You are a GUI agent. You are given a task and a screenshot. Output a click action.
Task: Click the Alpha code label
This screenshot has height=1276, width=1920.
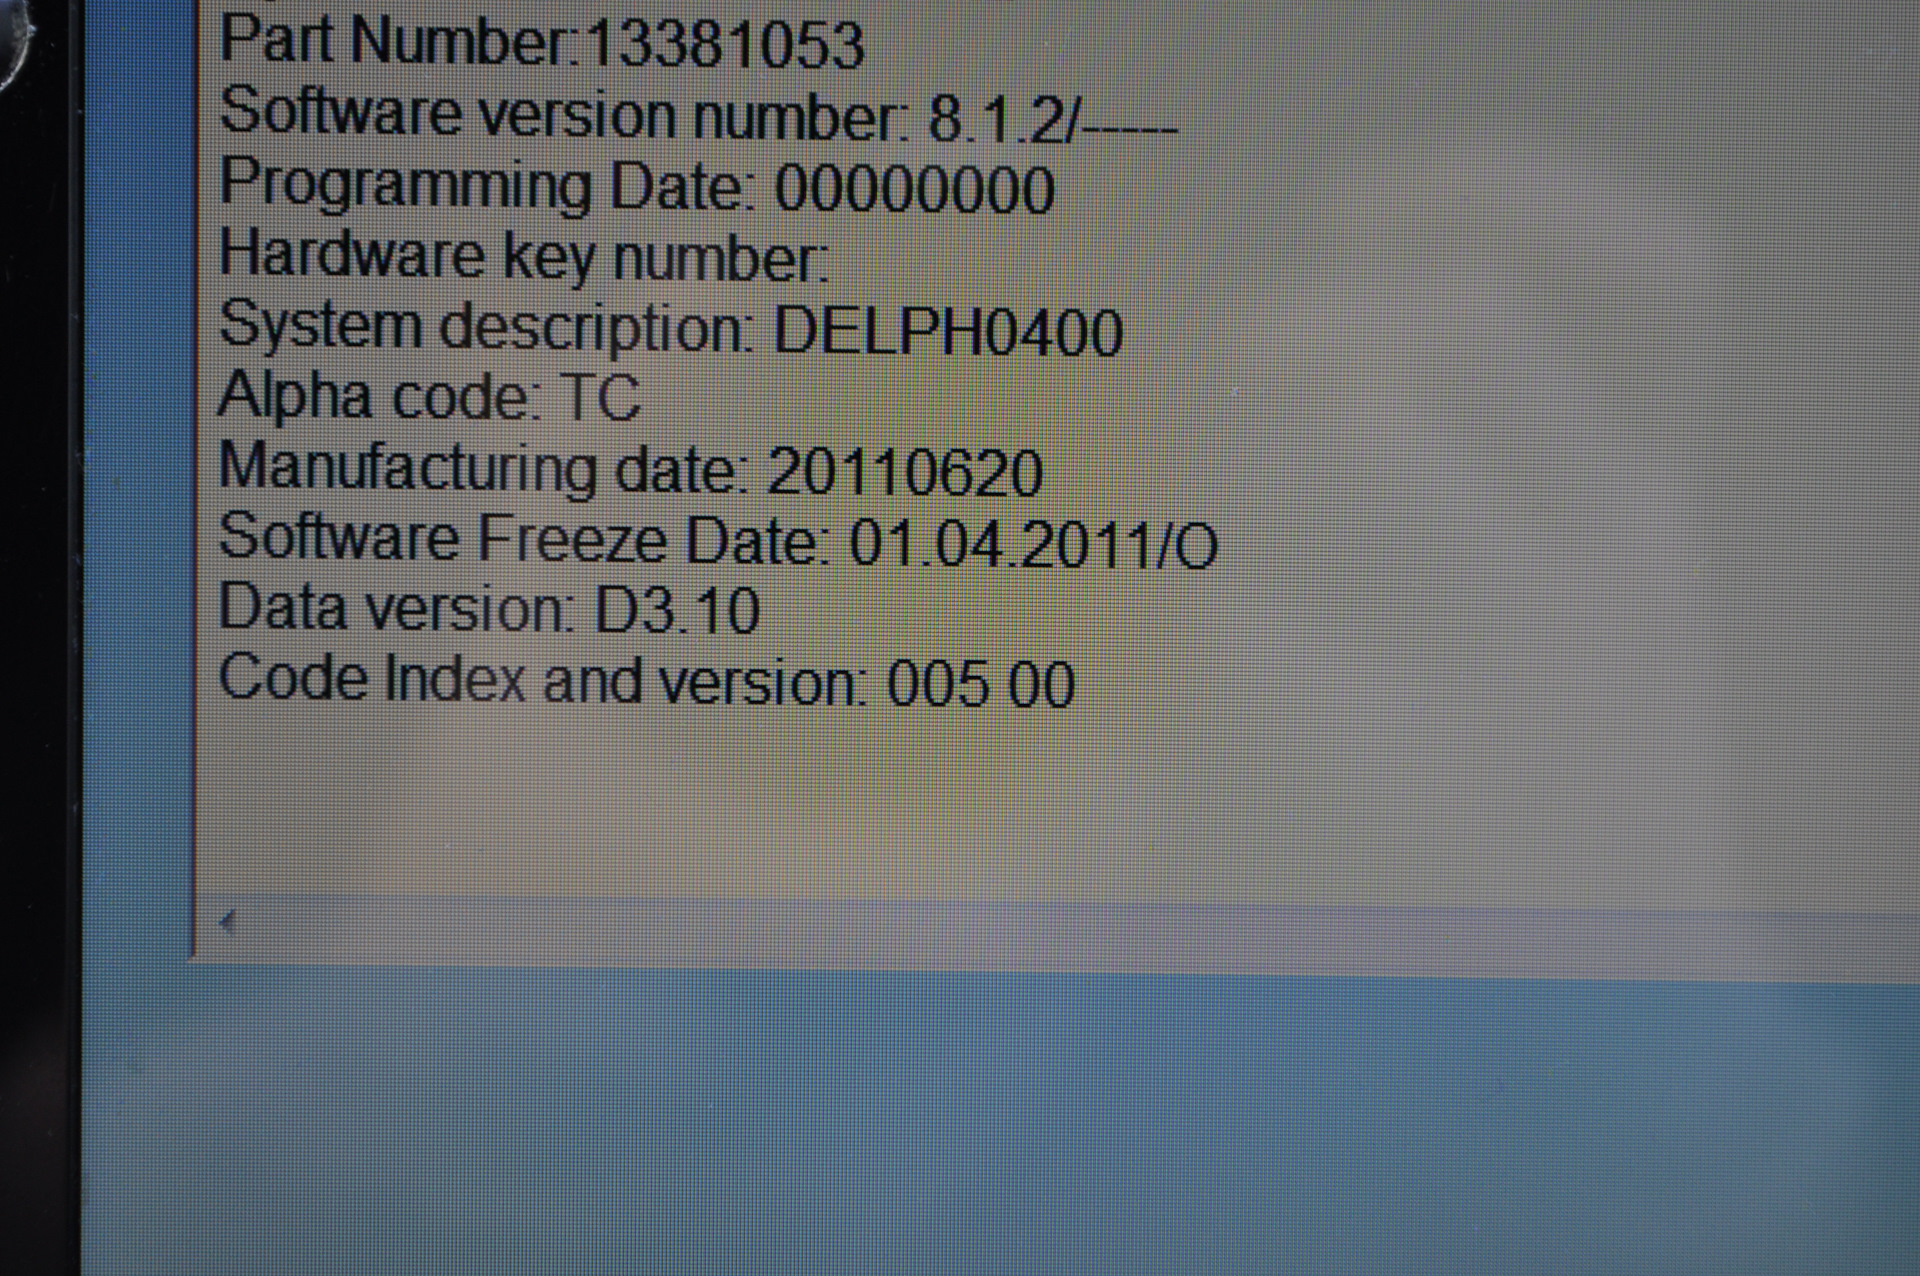tap(381, 397)
